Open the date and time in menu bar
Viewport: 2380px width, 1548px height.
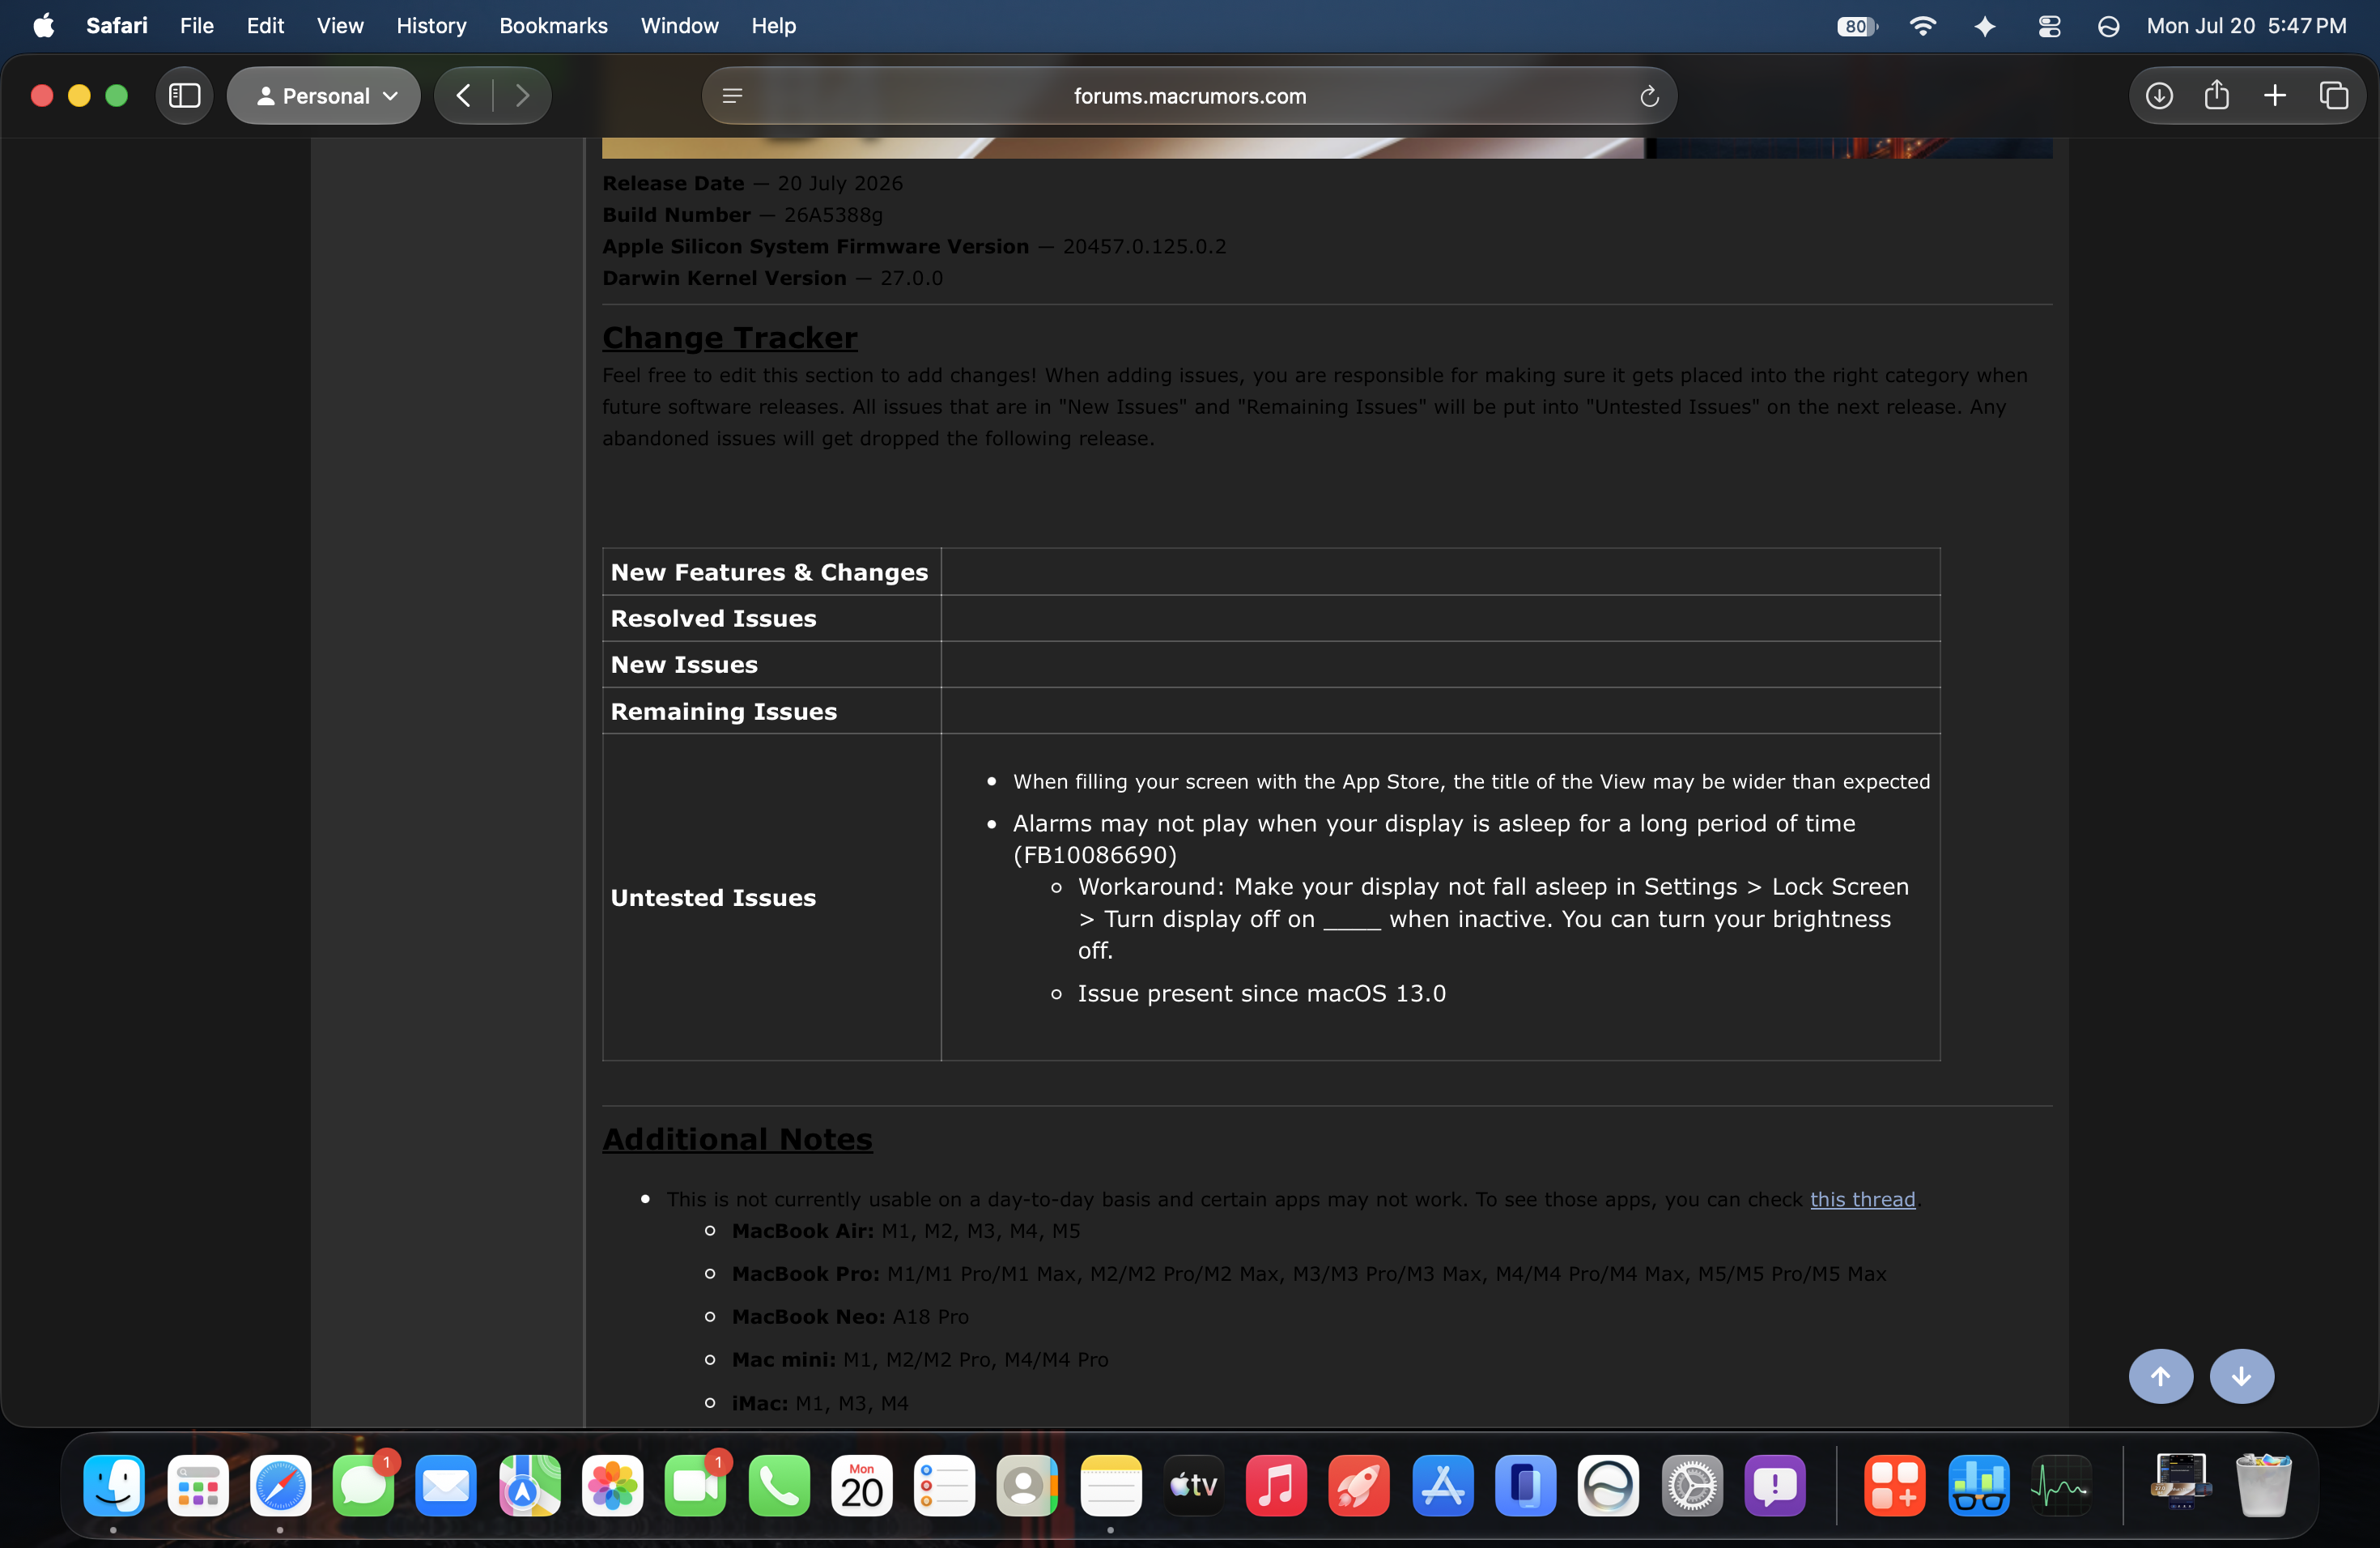[x=2246, y=26]
